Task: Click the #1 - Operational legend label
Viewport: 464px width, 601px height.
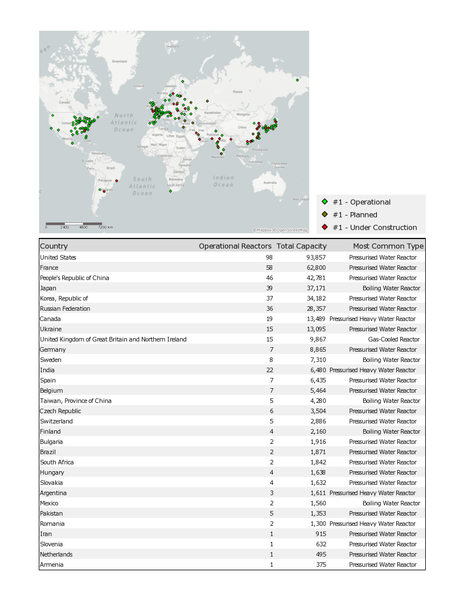Action: (x=362, y=202)
